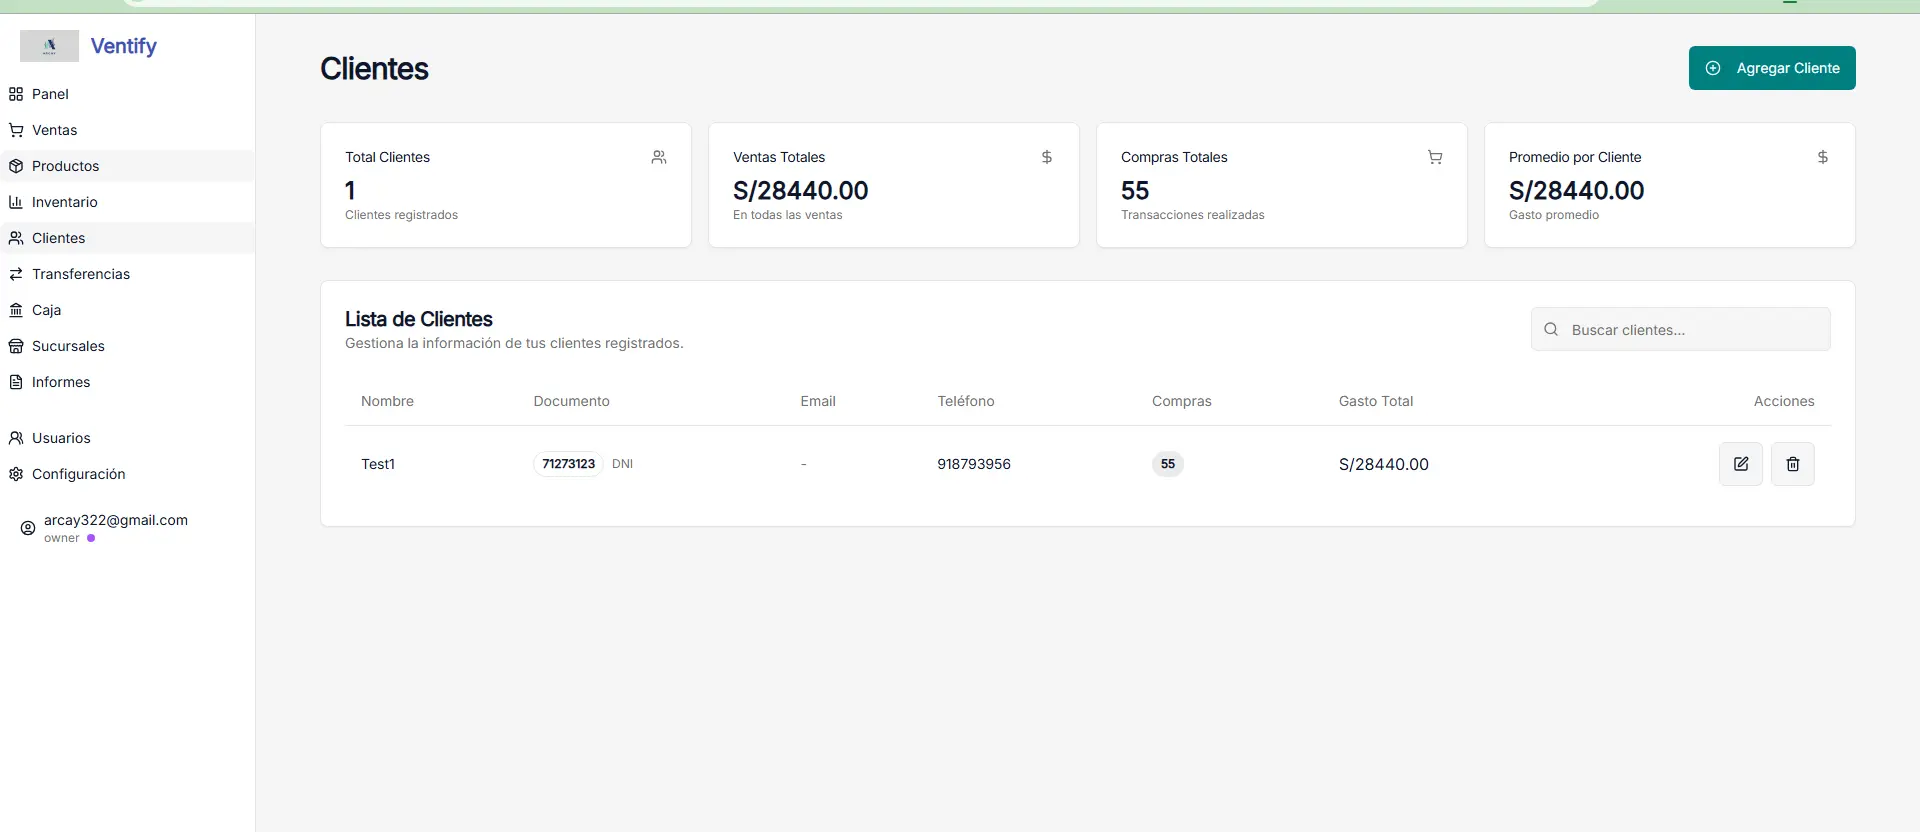Image resolution: width=1920 pixels, height=832 pixels.
Task: Click the cart icon in Compras Totales card
Action: tap(1434, 157)
